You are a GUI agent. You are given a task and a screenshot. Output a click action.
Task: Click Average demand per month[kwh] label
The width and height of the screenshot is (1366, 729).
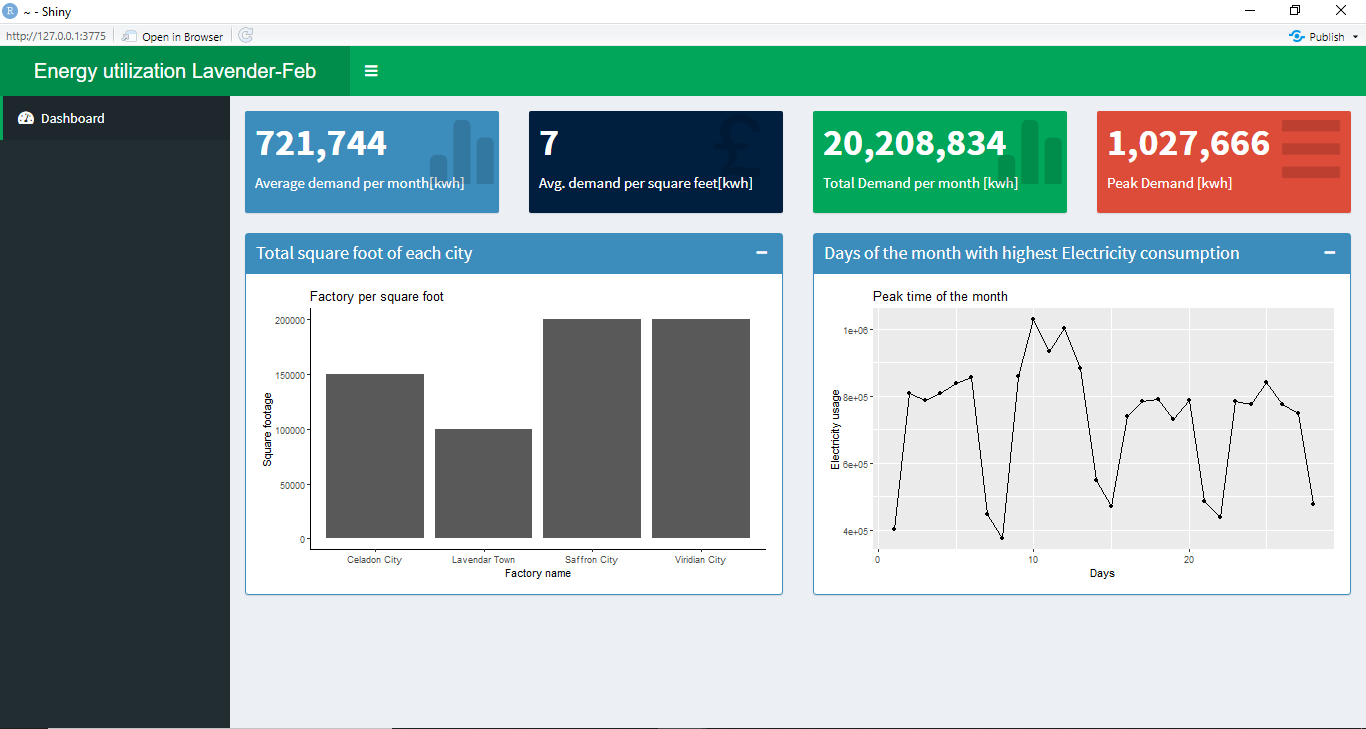pyautogui.click(x=360, y=183)
